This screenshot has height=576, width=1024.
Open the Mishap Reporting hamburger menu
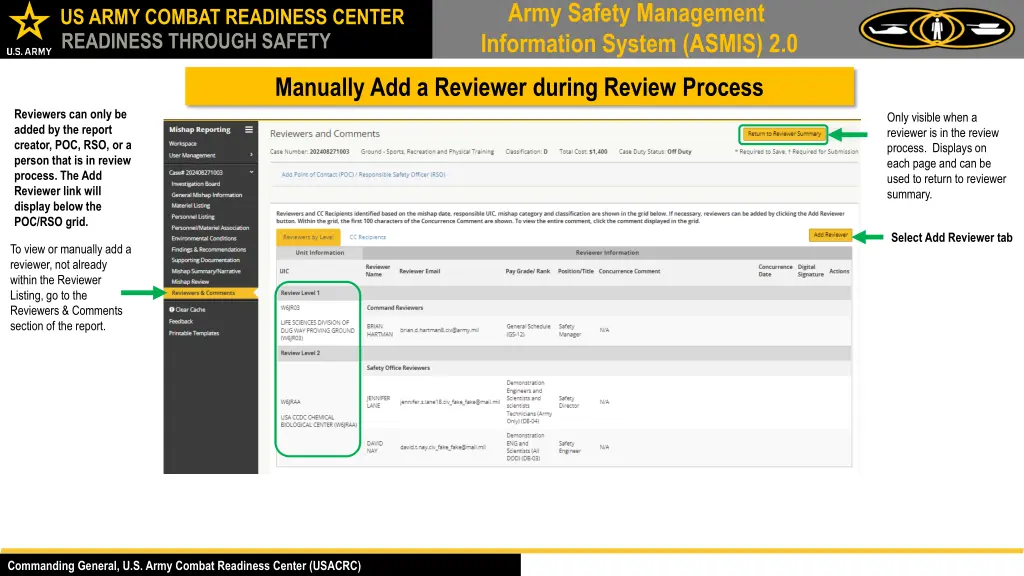pos(248,129)
